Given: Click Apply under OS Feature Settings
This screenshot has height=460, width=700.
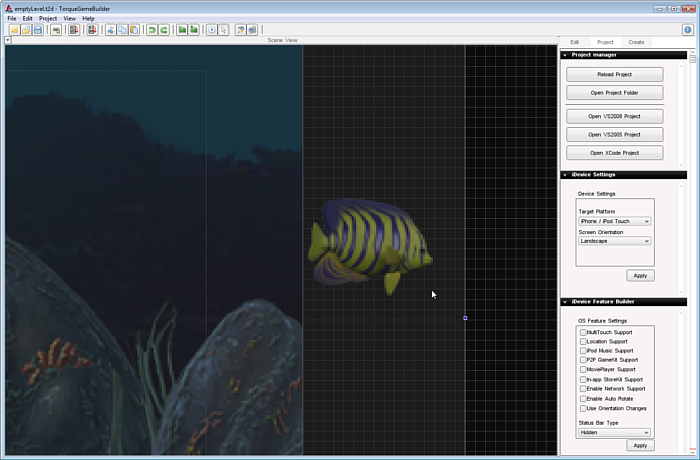Looking at the screenshot, I should point(640,445).
